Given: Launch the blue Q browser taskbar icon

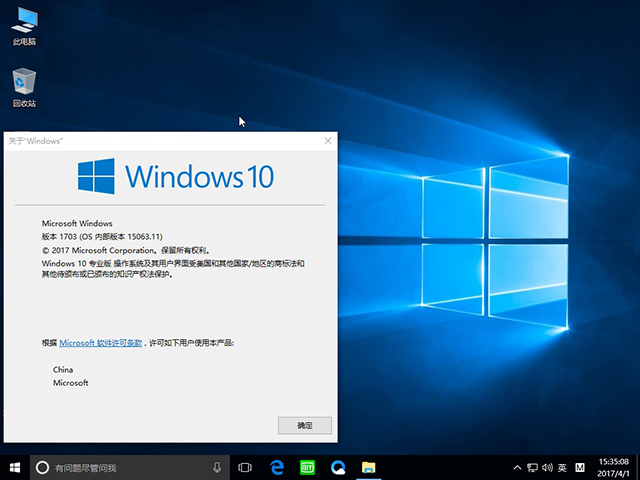Looking at the screenshot, I should [x=338, y=467].
